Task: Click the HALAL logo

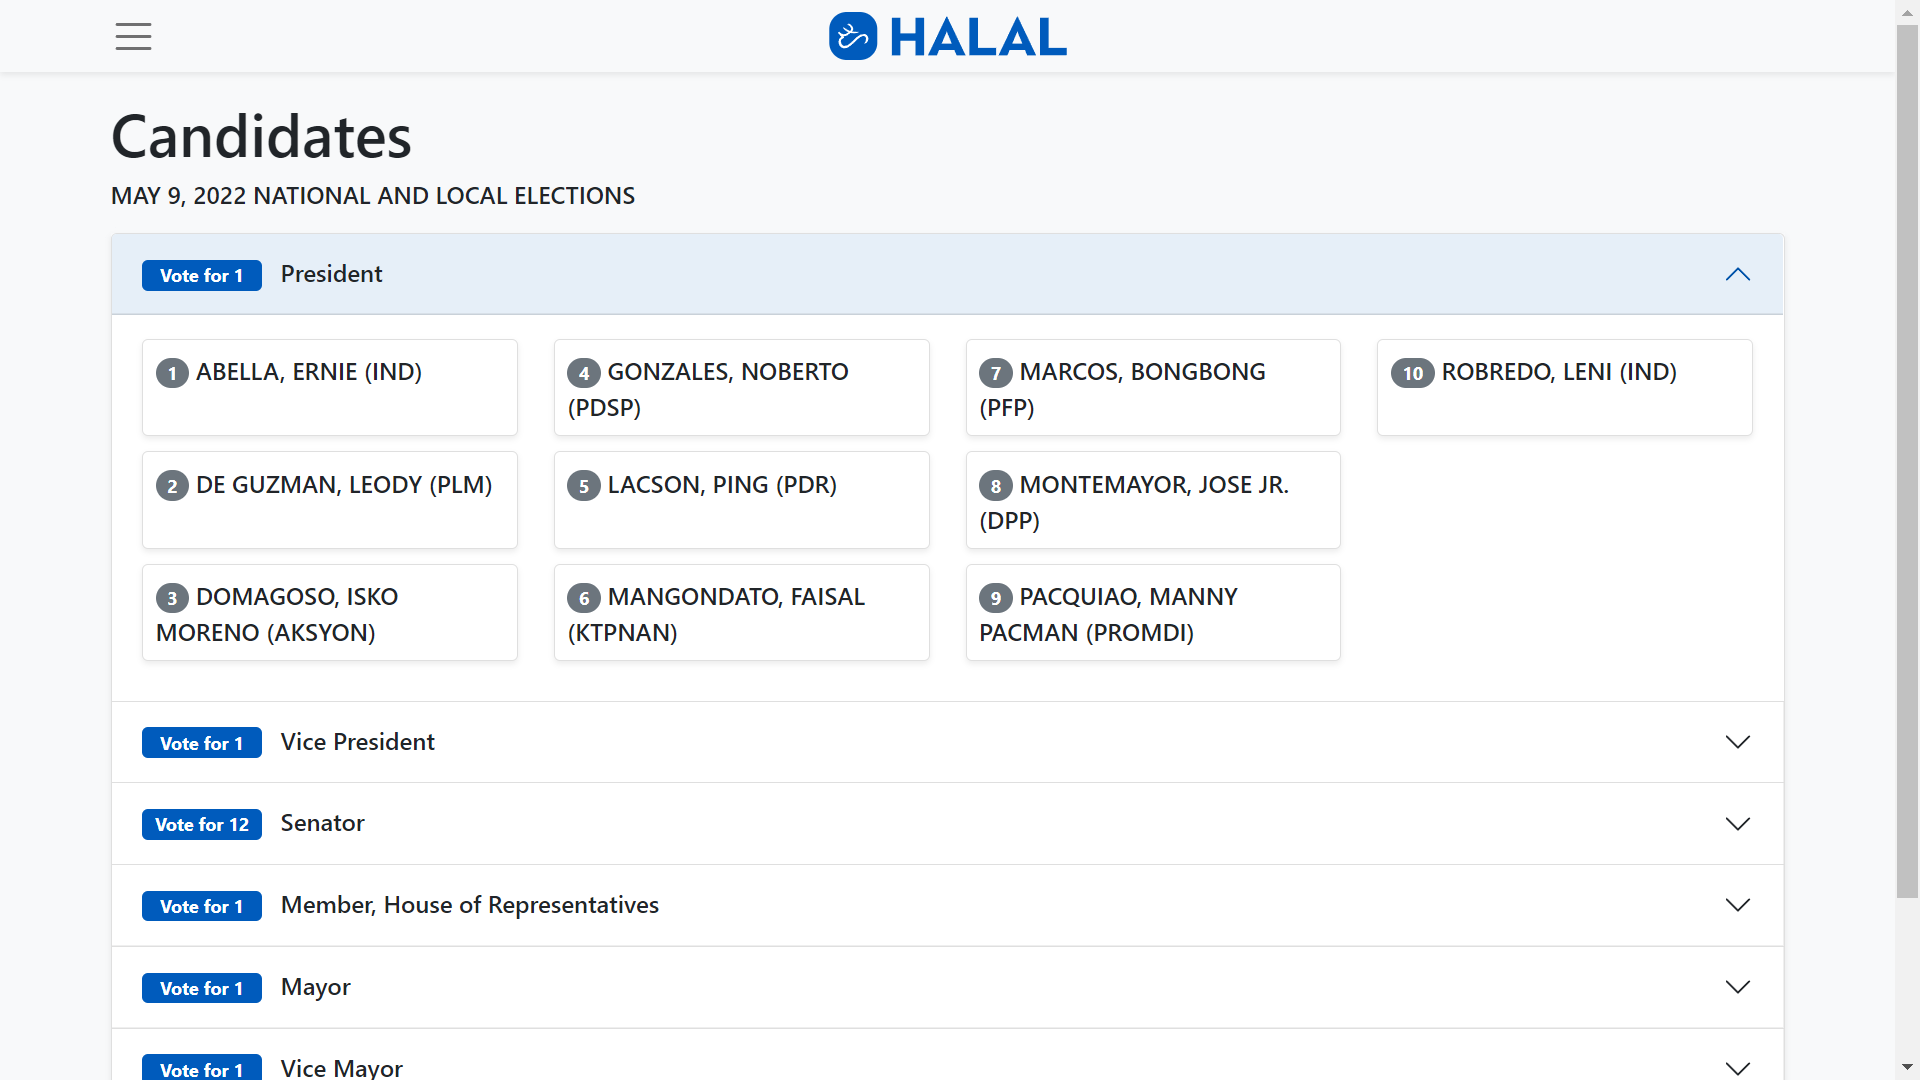Action: coord(947,36)
